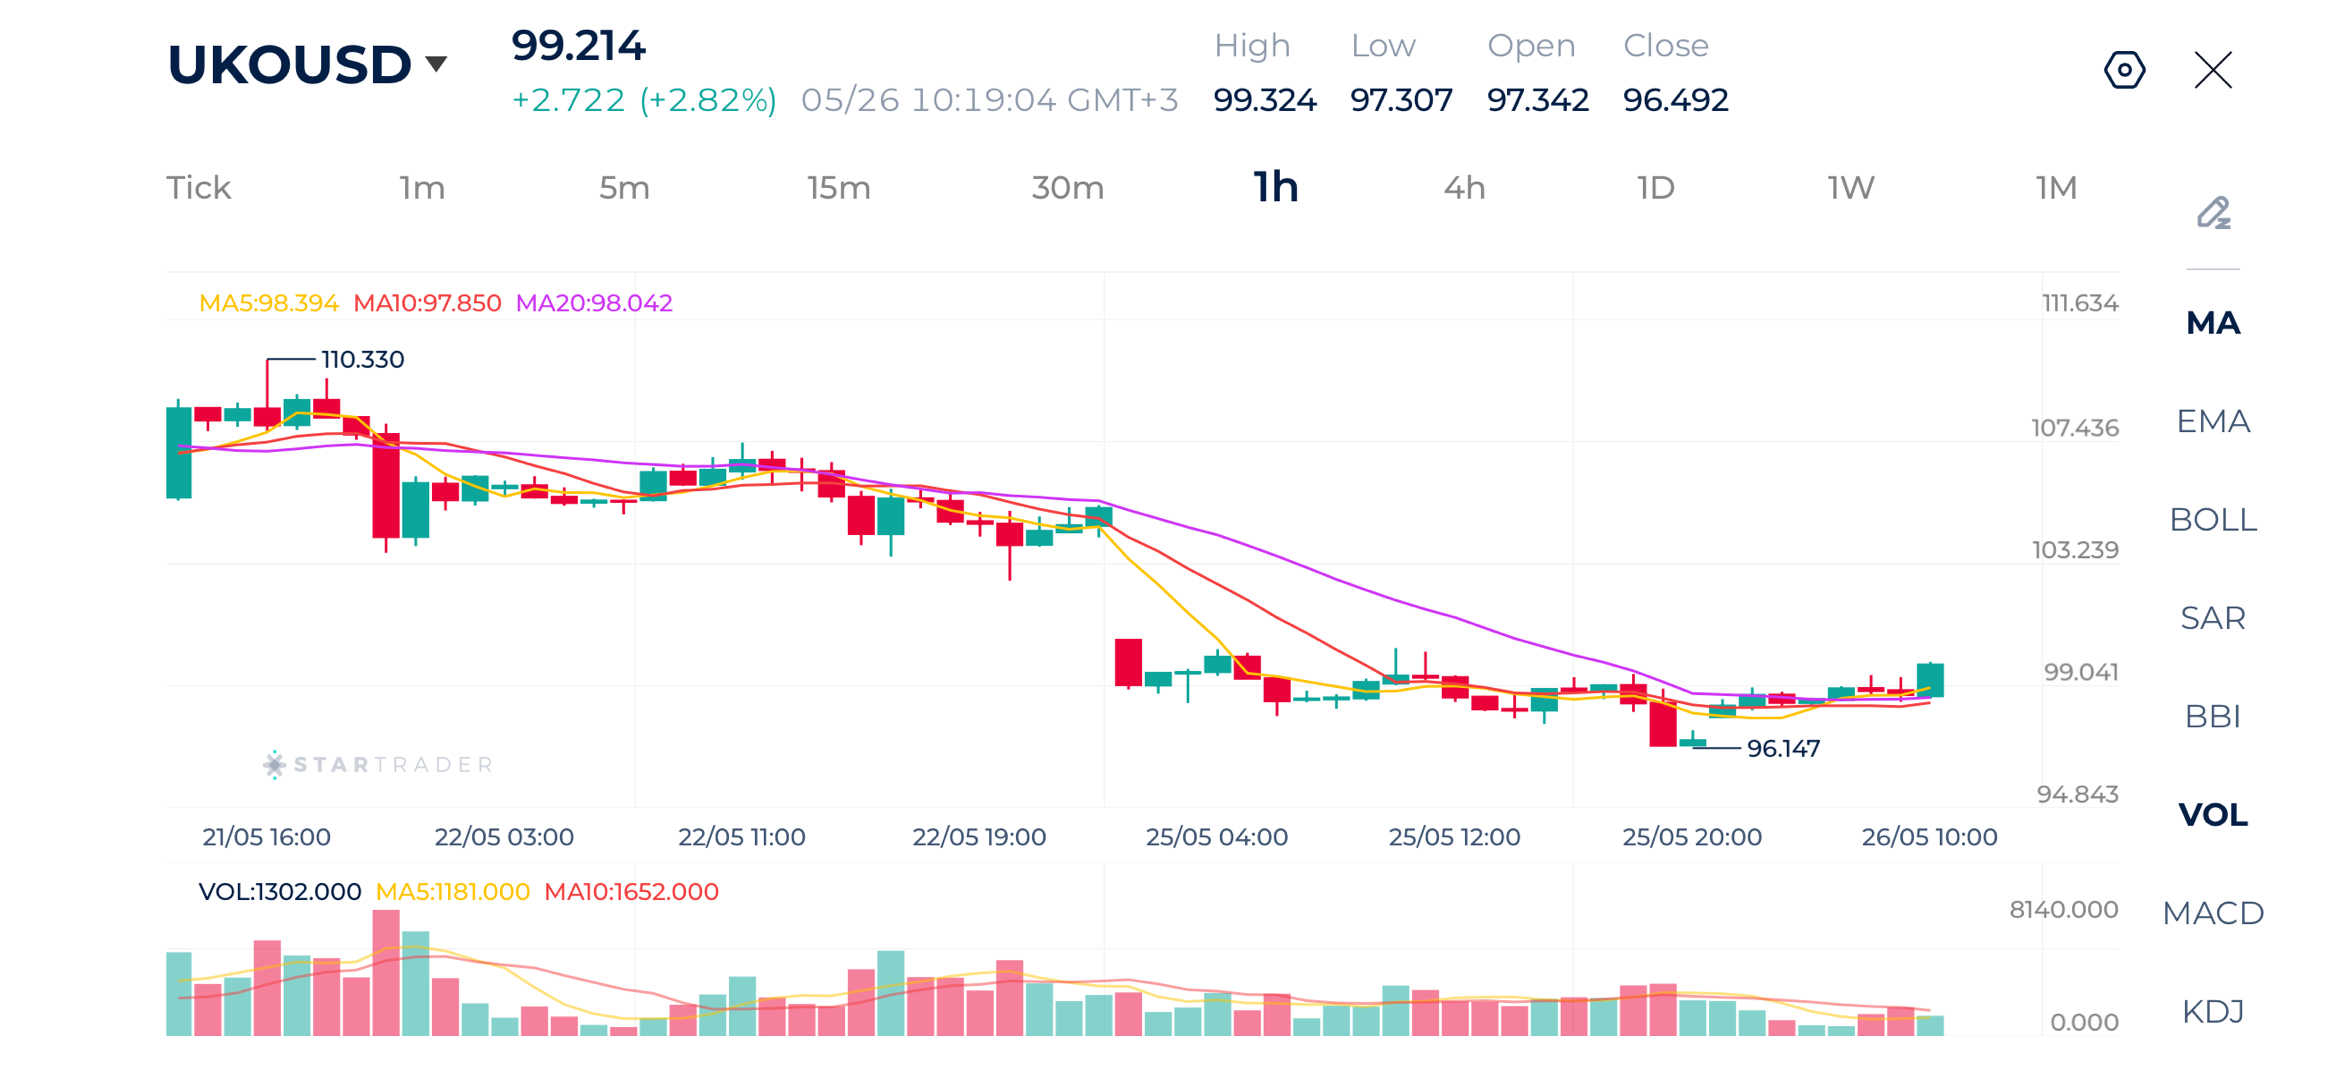The height and width of the screenshot is (1079, 2345).
Task: Click the +2.722 (+2.82%) change value
Action: point(644,100)
